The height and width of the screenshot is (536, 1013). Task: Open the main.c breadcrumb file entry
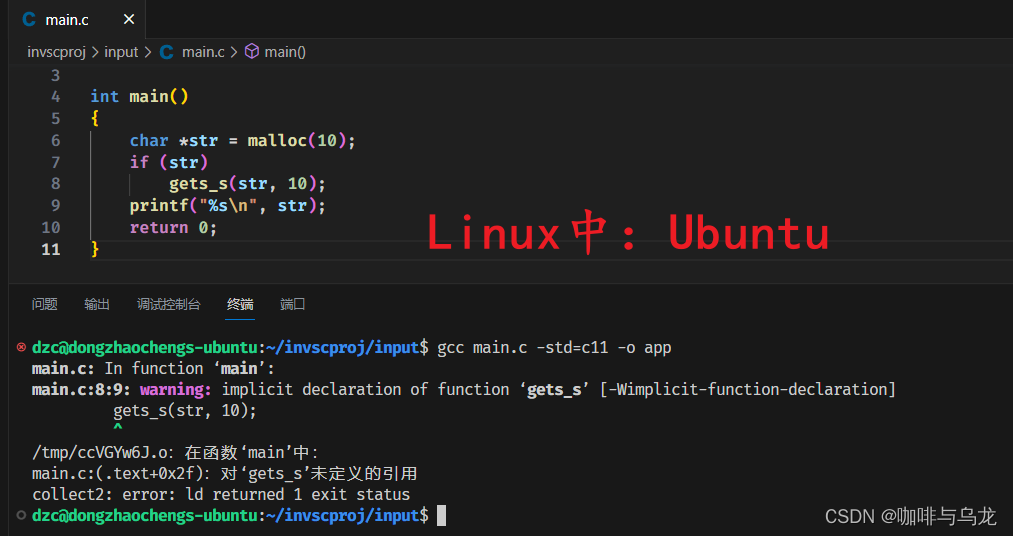(203, 52)
